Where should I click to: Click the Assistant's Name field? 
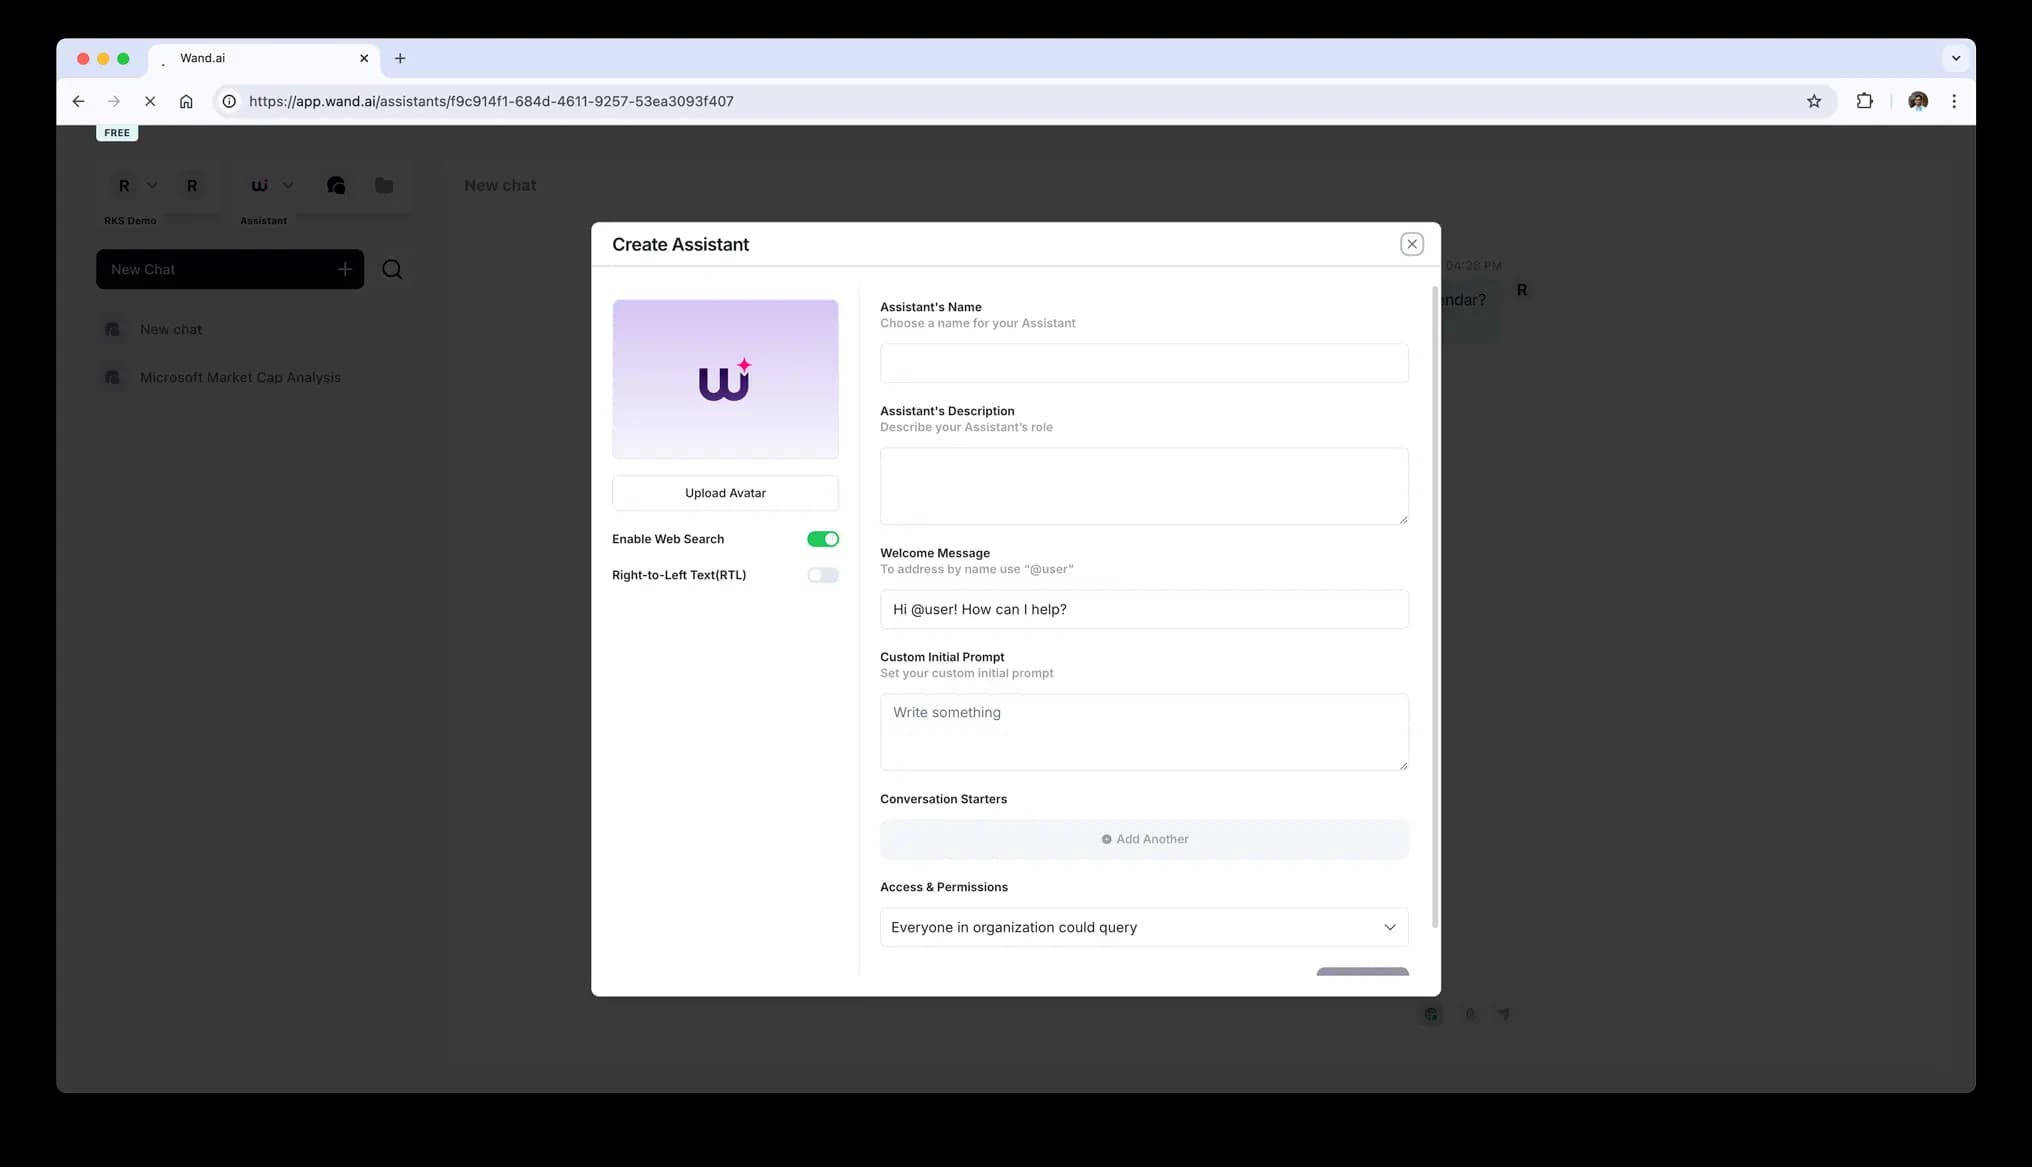click(x=1143, y=363)
